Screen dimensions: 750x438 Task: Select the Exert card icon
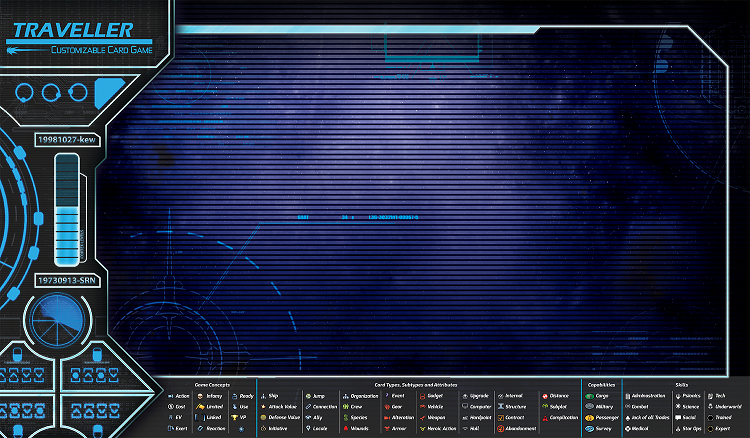(170, 428)
